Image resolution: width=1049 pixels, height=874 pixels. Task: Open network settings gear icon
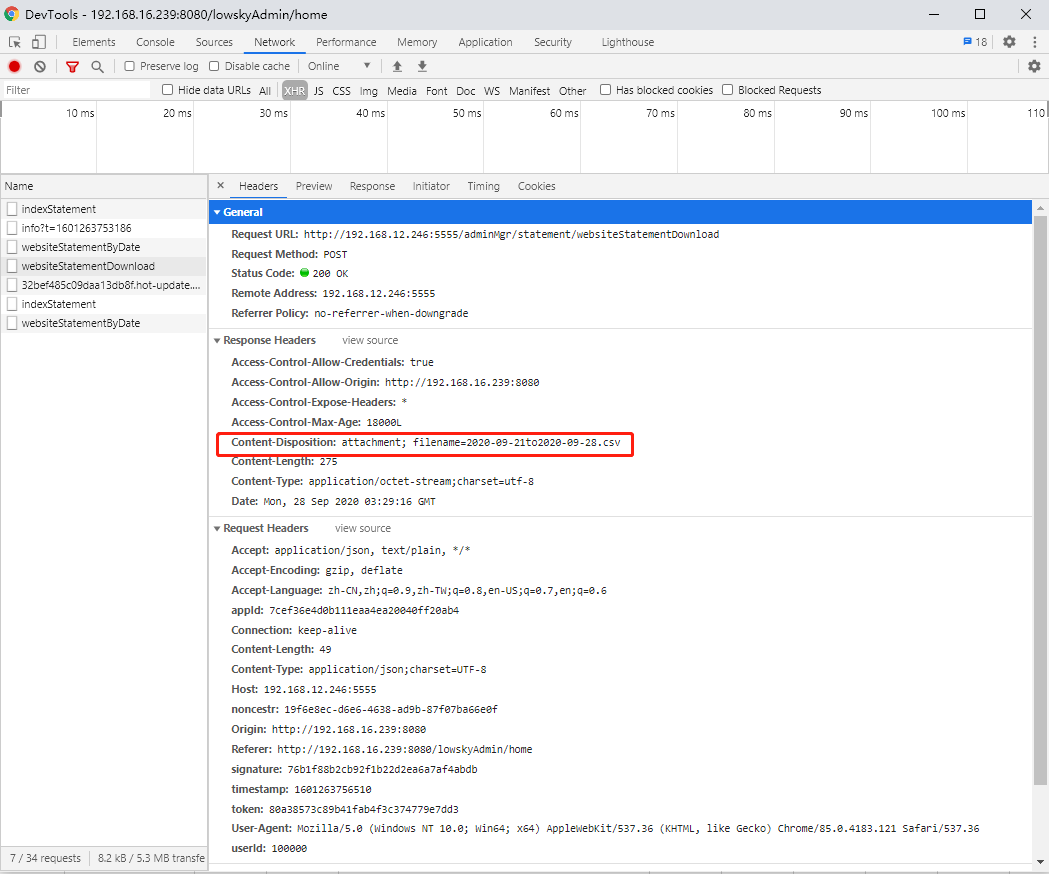(1034, 66)
